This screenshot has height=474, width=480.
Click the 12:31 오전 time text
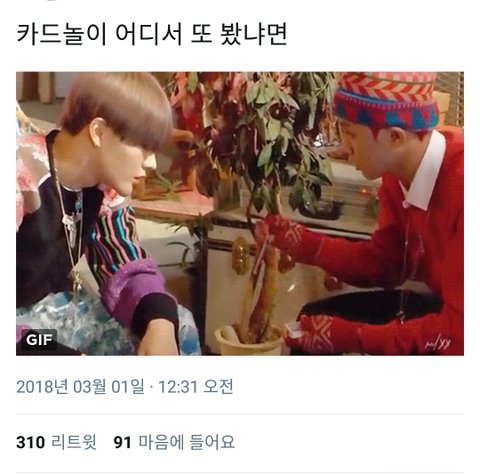(196, 387)
